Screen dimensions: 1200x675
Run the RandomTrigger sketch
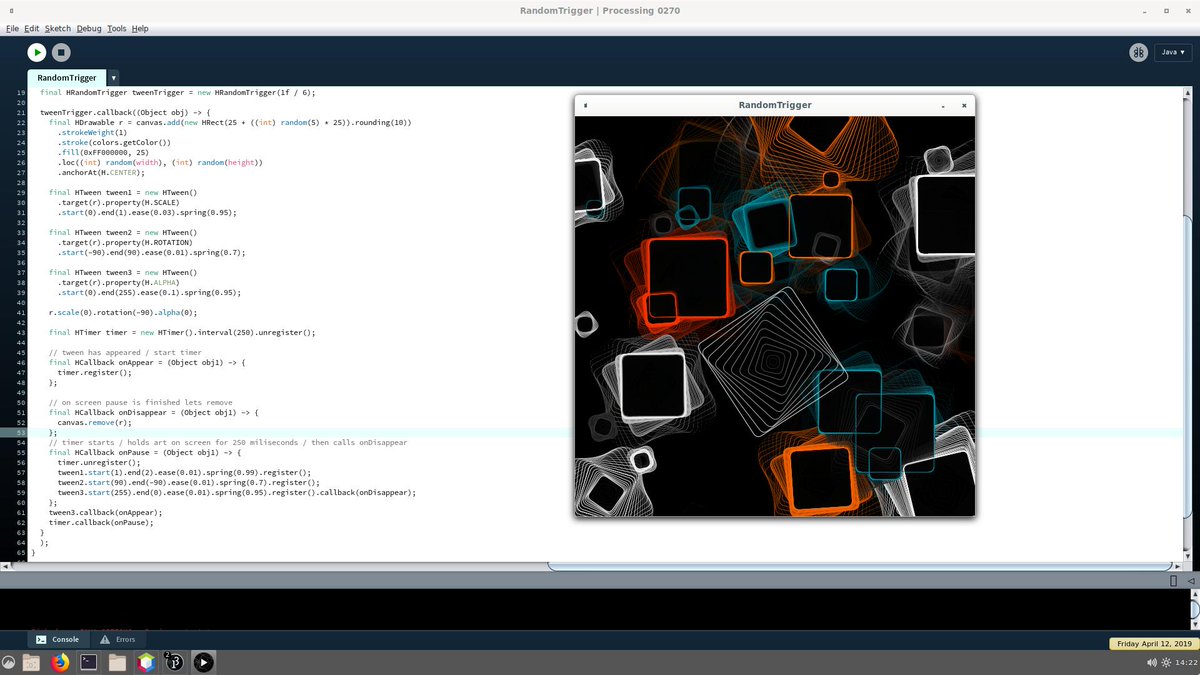pos(36,51)
